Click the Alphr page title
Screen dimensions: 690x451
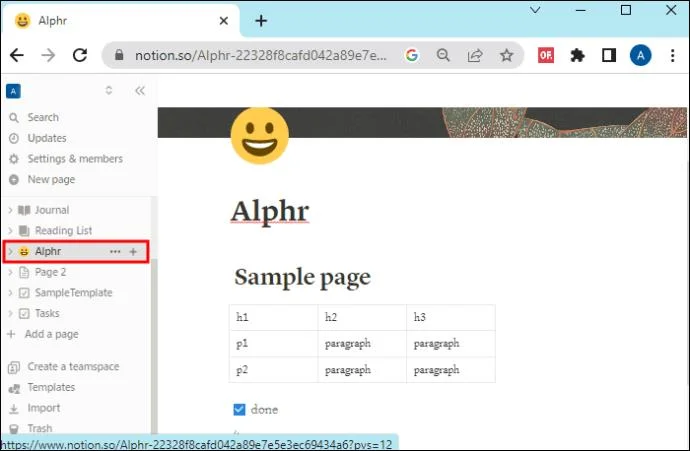tap(270, 211)
